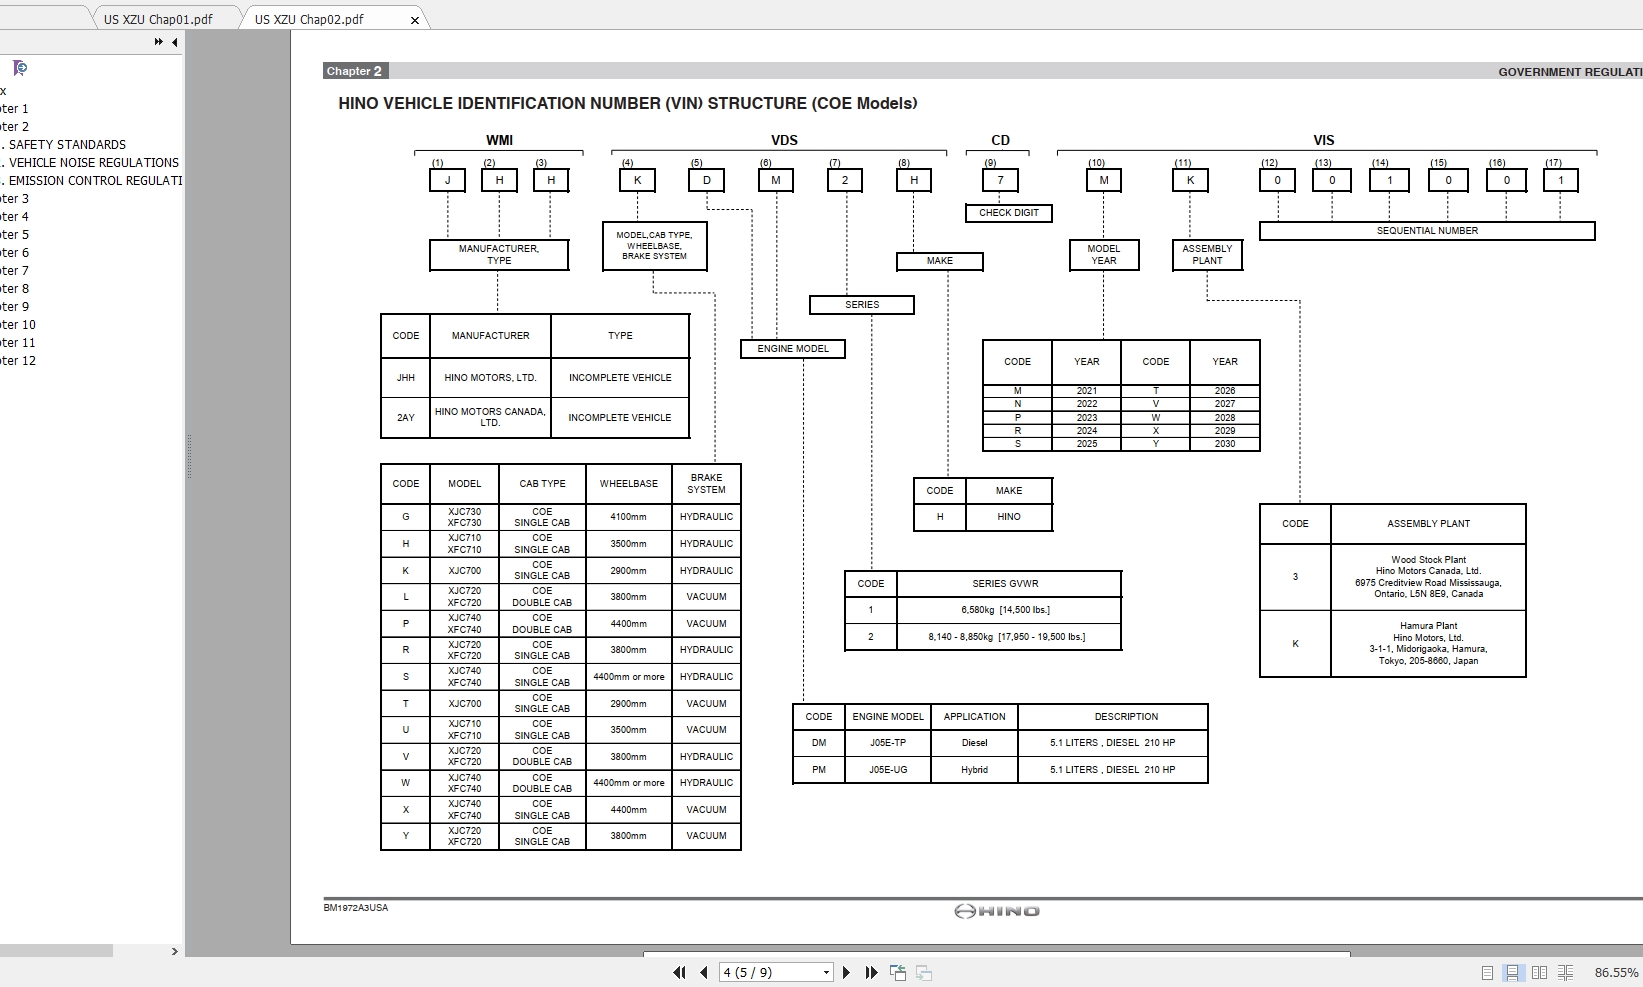The width and height of the screenshot is (1643, 987).
Task: Switch to two-page facing view
Action: [x=1539, y=972]
